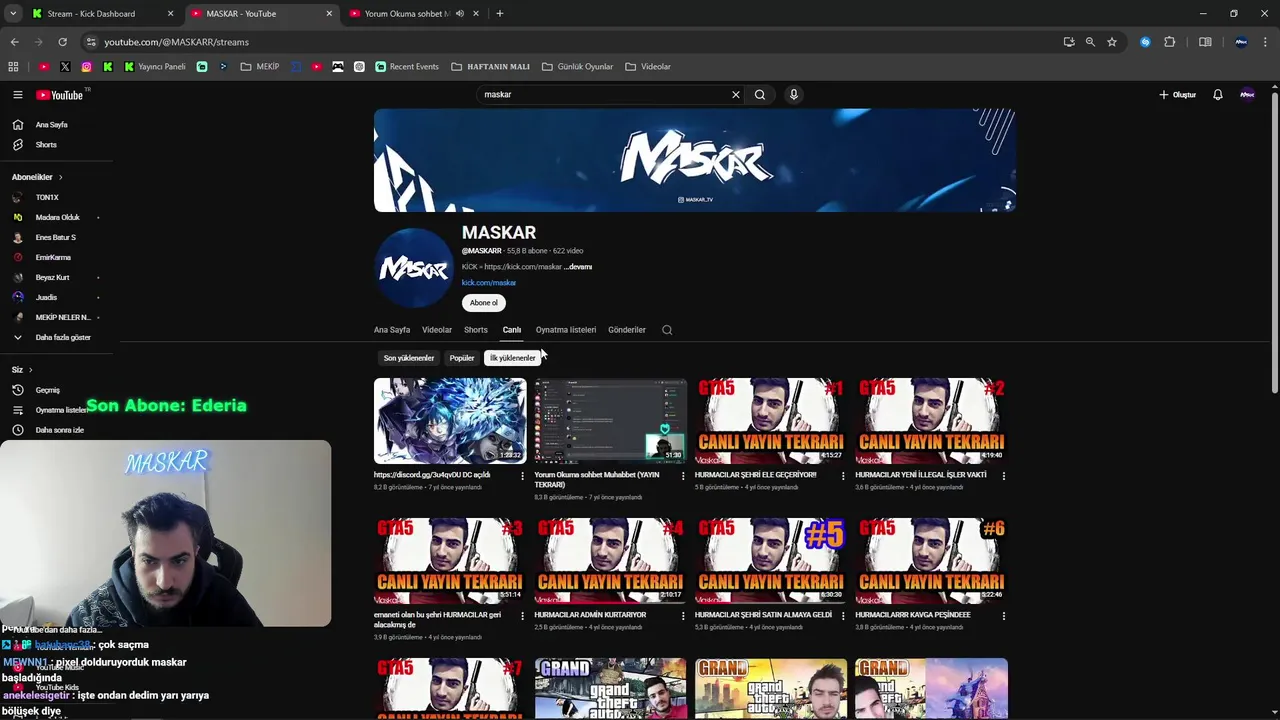
Task: Open HURMACILAR ŞEHRİ ELE GEÇERİYOR thumbnail
Action: [x=771, y=421]
